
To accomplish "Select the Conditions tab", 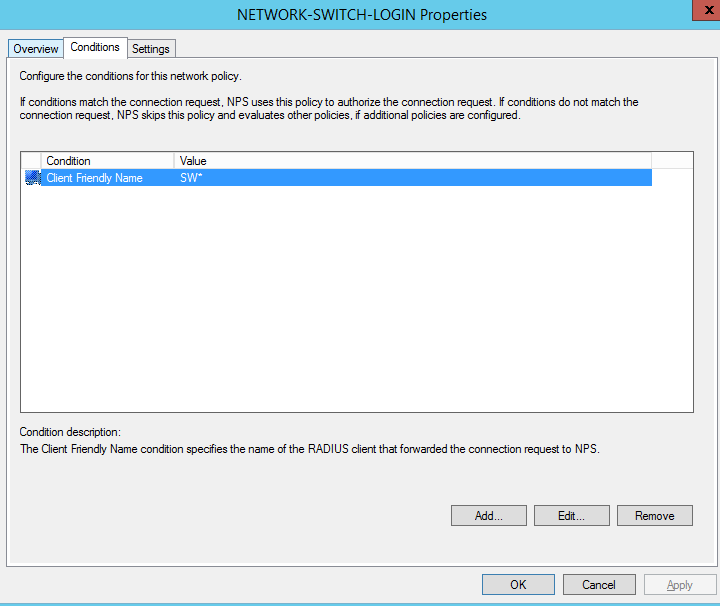I will coord(95,47).
